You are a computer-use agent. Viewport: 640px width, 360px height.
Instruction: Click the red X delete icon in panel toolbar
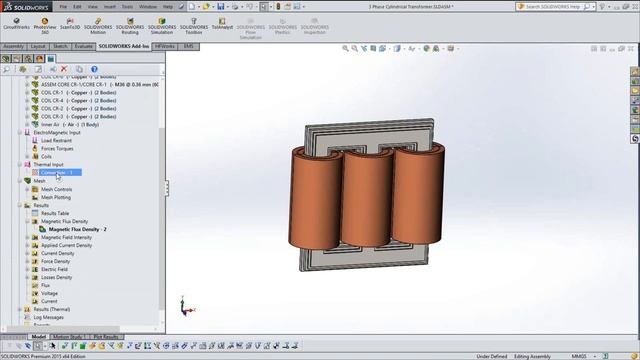[64, 69]
